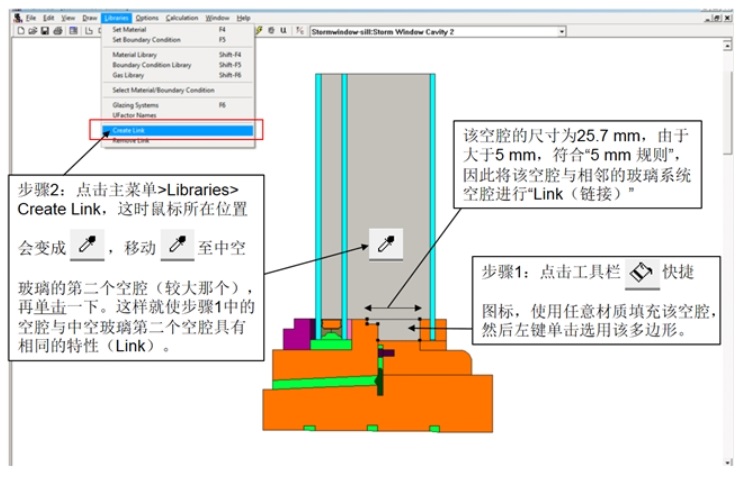Open the Options menu in menu bar

click(x=147, y=18)
